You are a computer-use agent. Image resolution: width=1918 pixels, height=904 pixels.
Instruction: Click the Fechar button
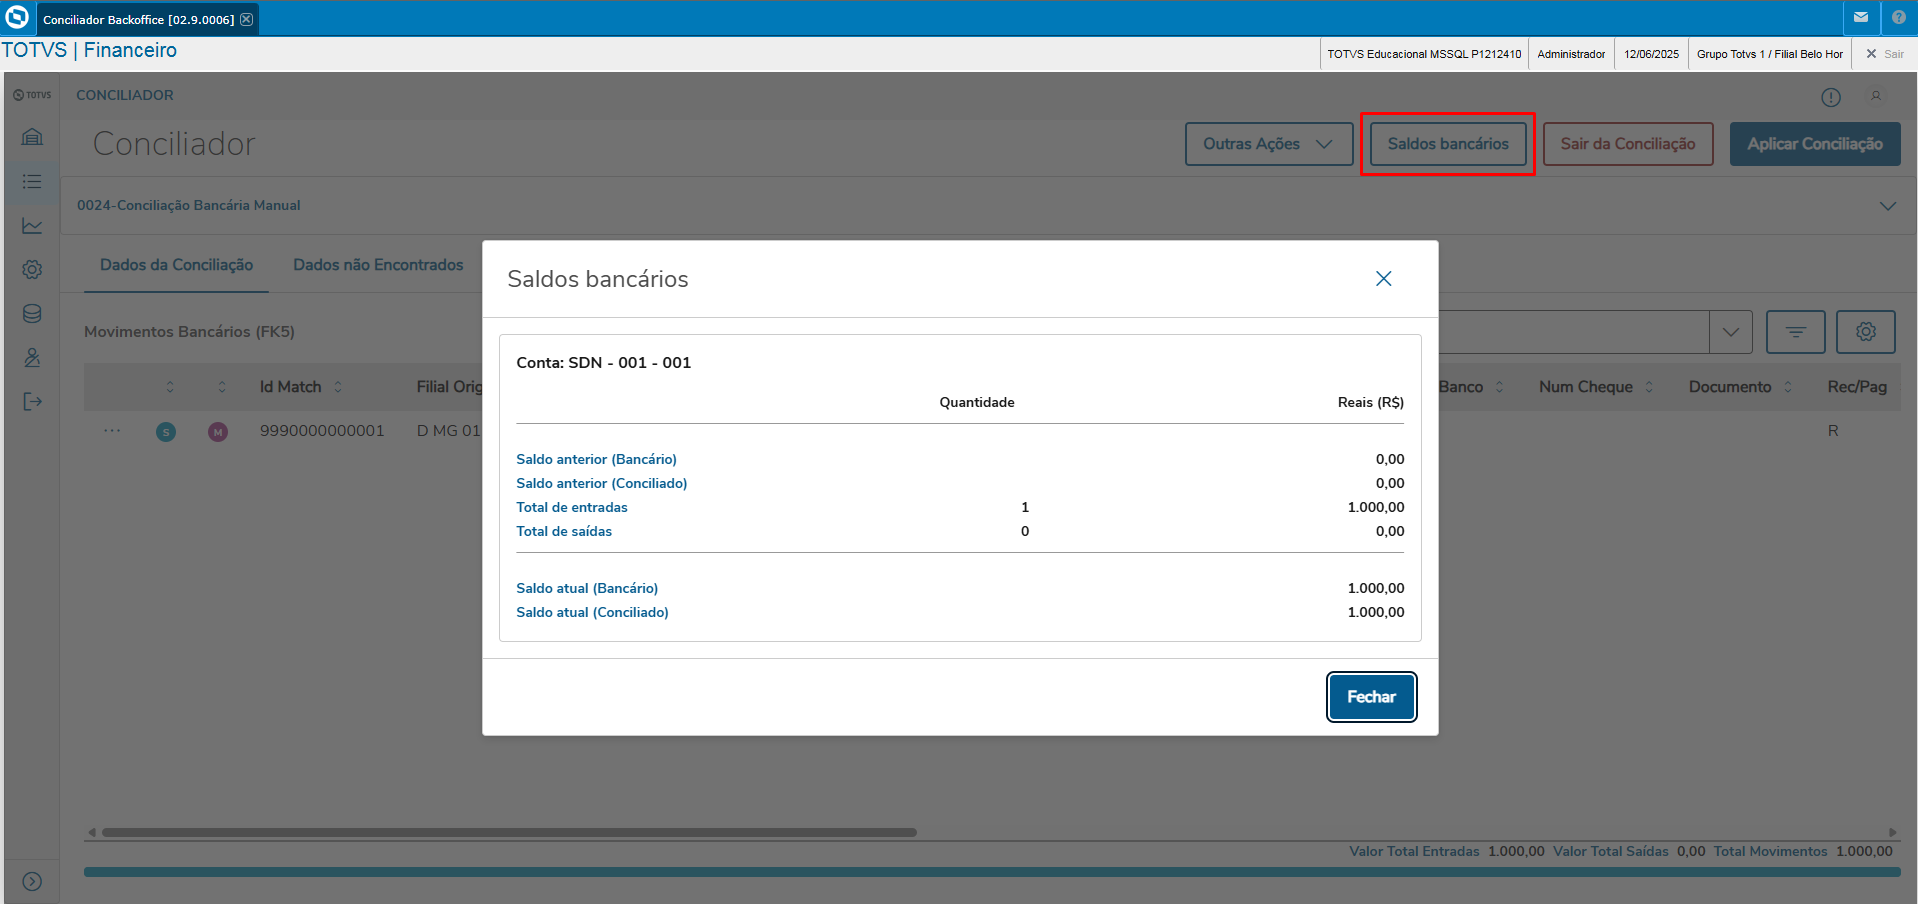pos(1371,697)
